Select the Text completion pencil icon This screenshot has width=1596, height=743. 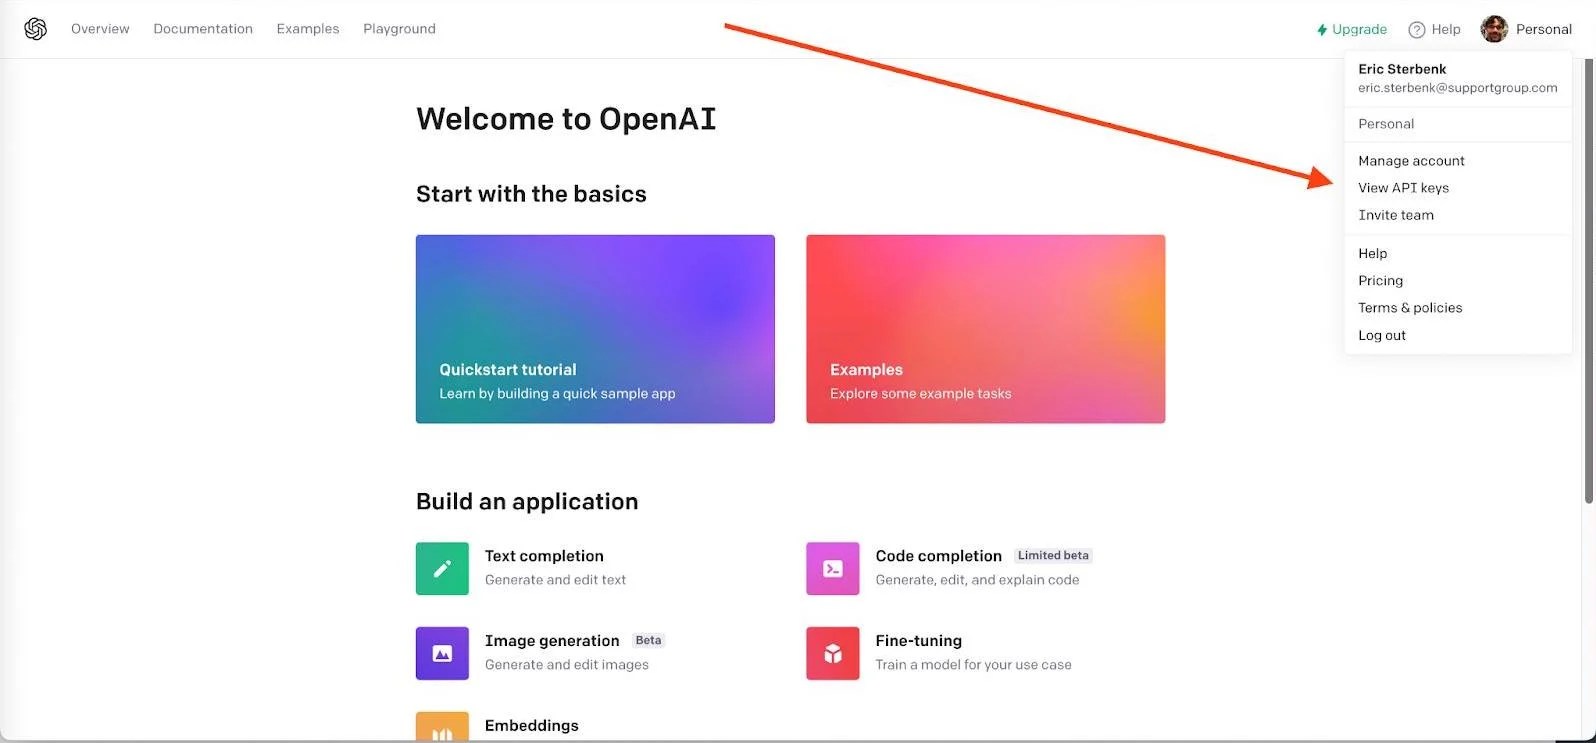tap(442, 568)
